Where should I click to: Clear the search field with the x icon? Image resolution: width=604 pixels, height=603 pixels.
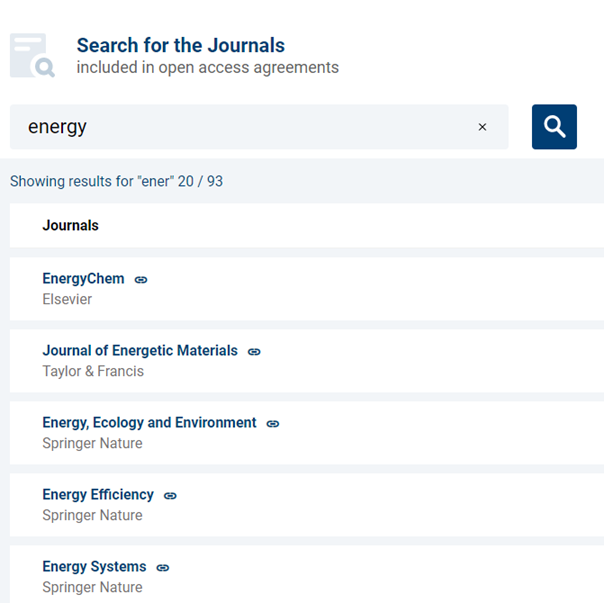click(482, 127)
